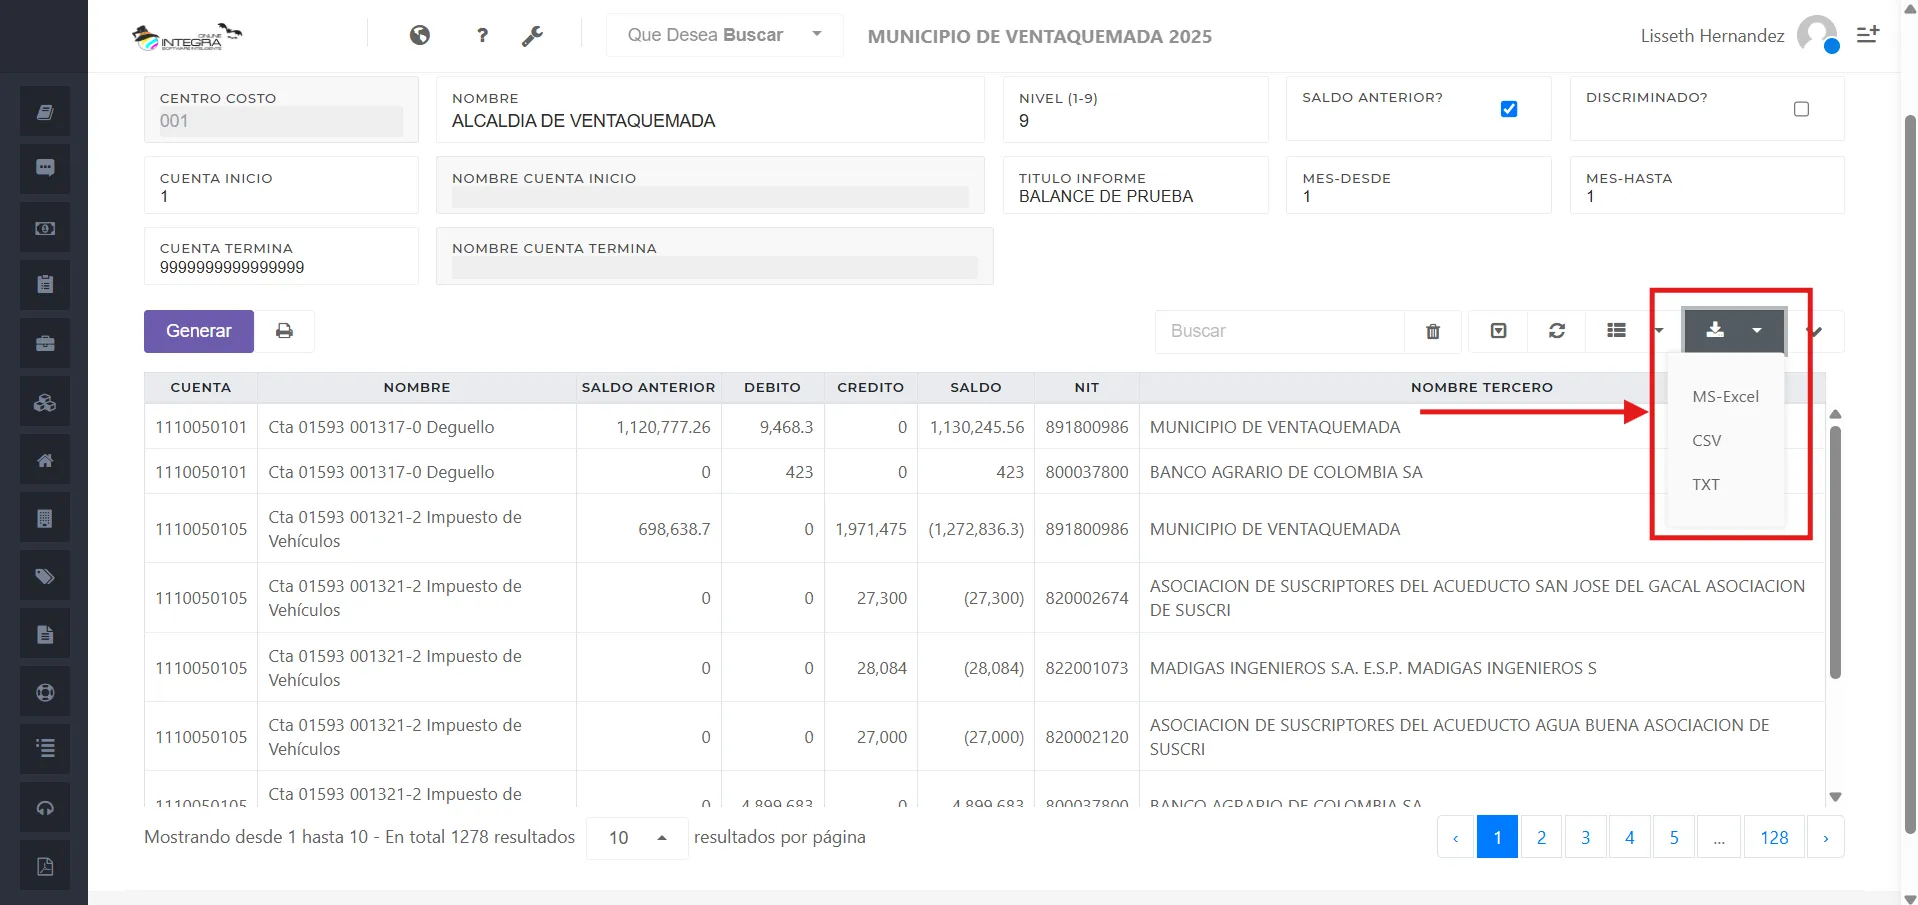Enable the DISCRIMINADO checkbox

(1801, 109)
